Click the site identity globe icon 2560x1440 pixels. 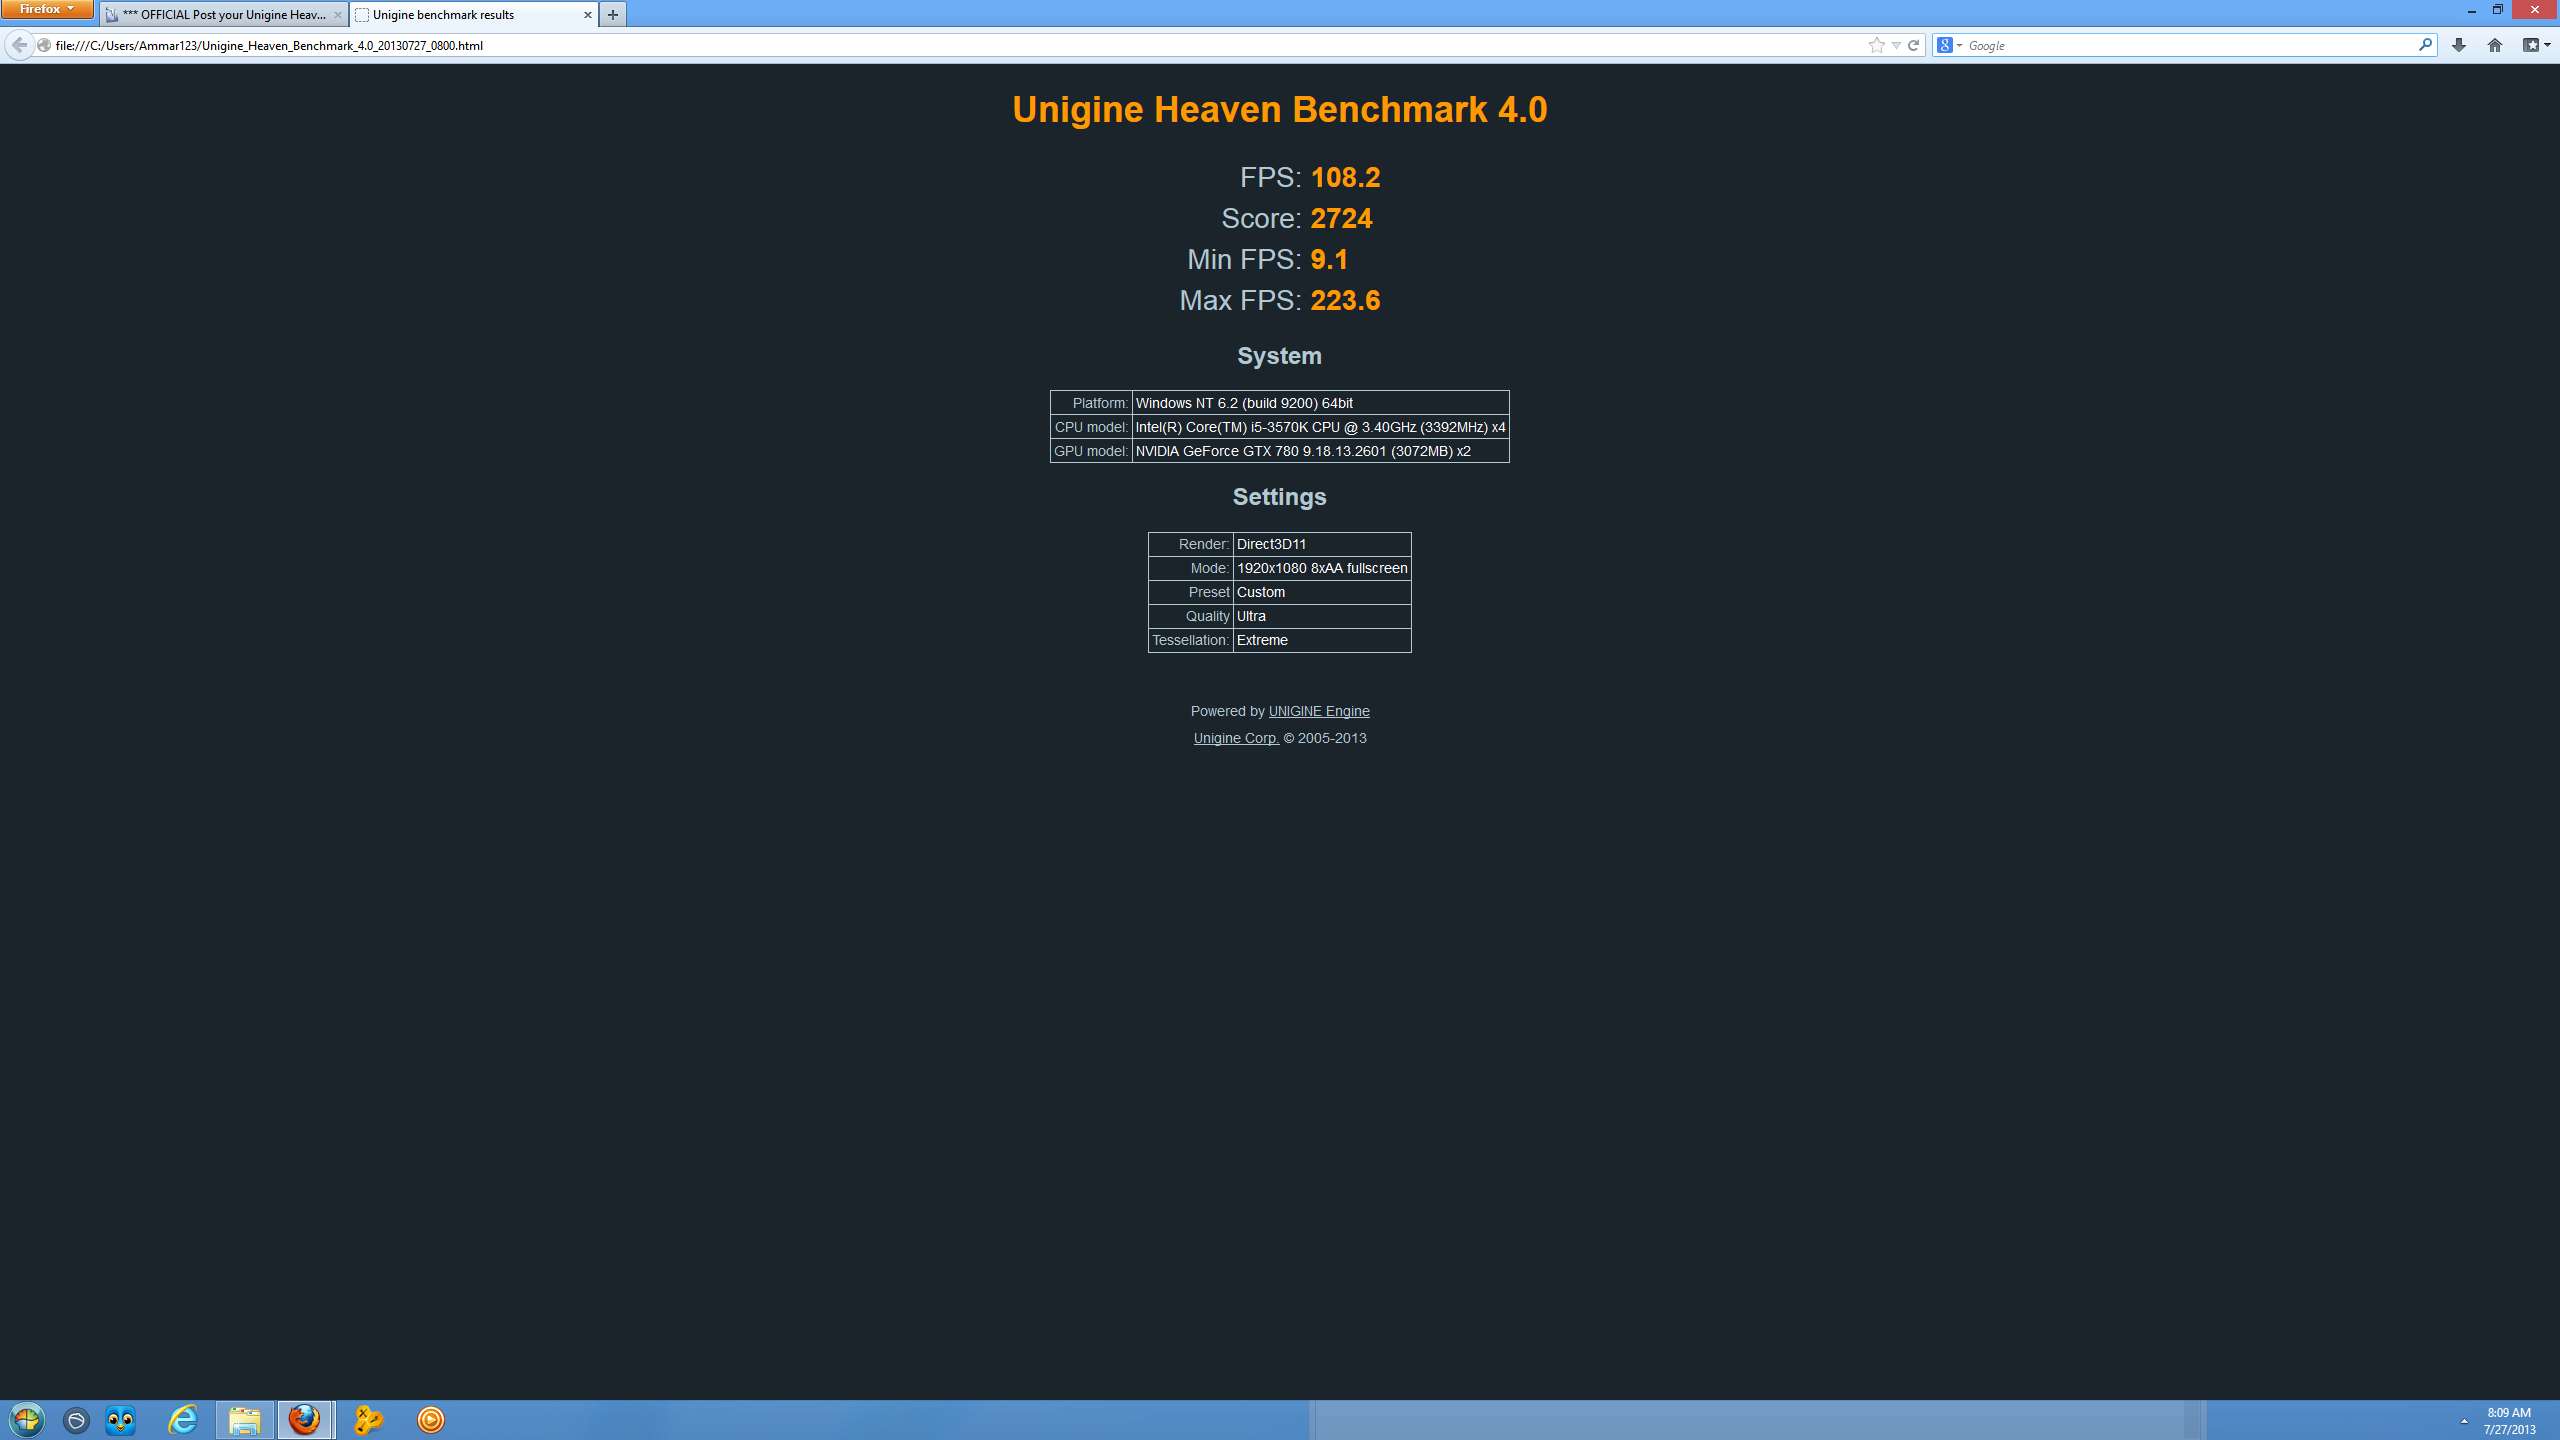pyautogui.click(x=44, y=45)
